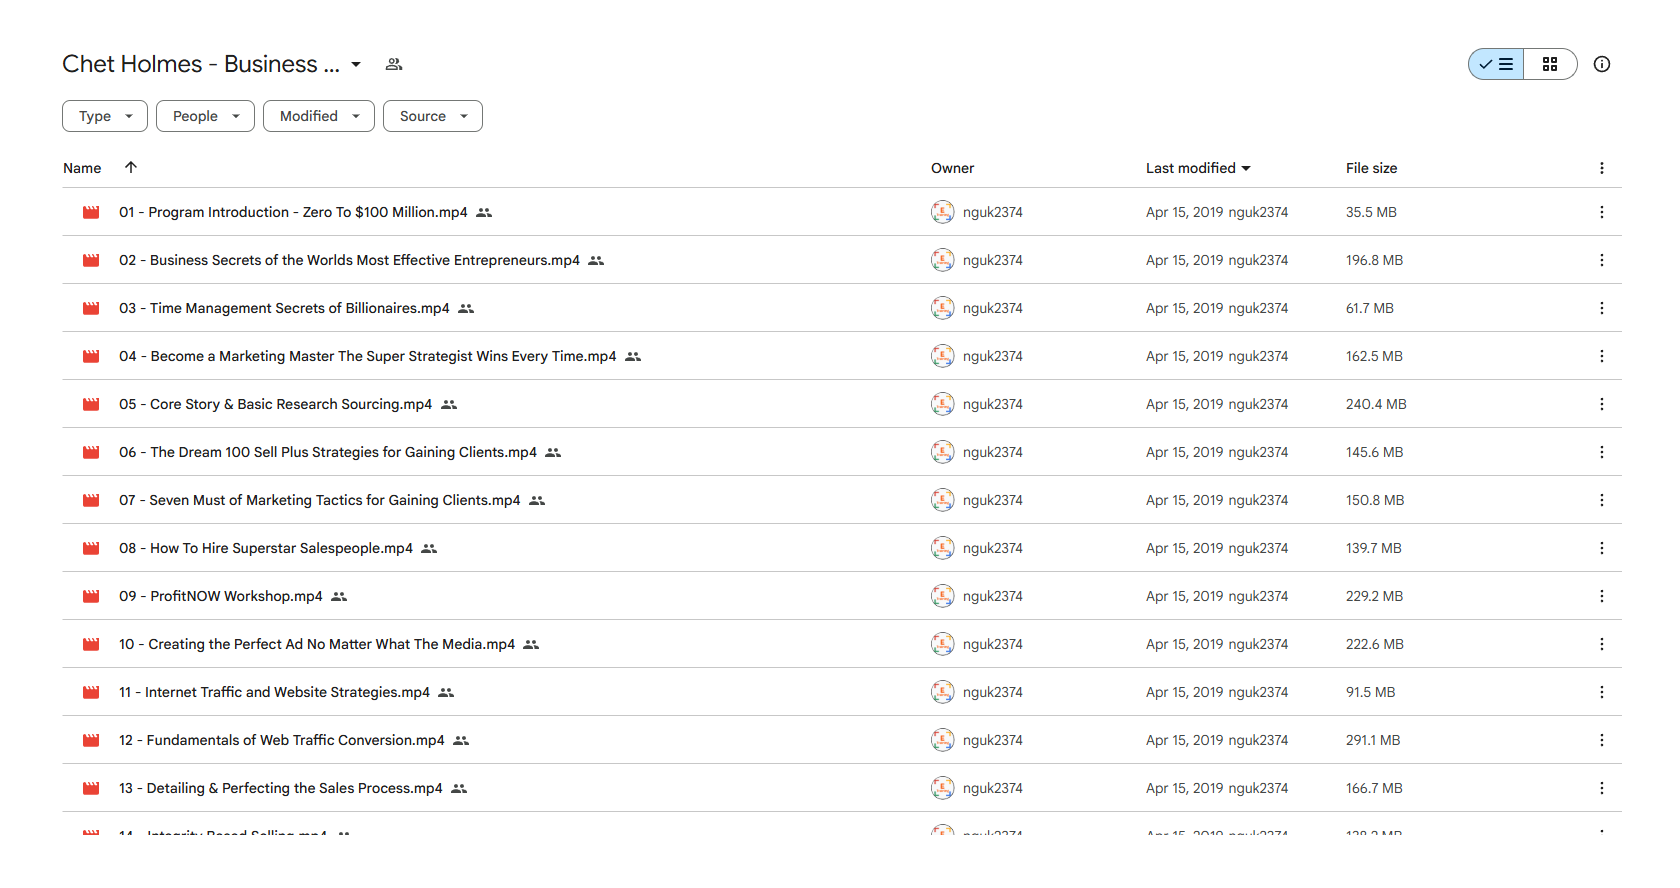Switch to grid layout view
1680x888 pixels.
tap(1550, 64)
